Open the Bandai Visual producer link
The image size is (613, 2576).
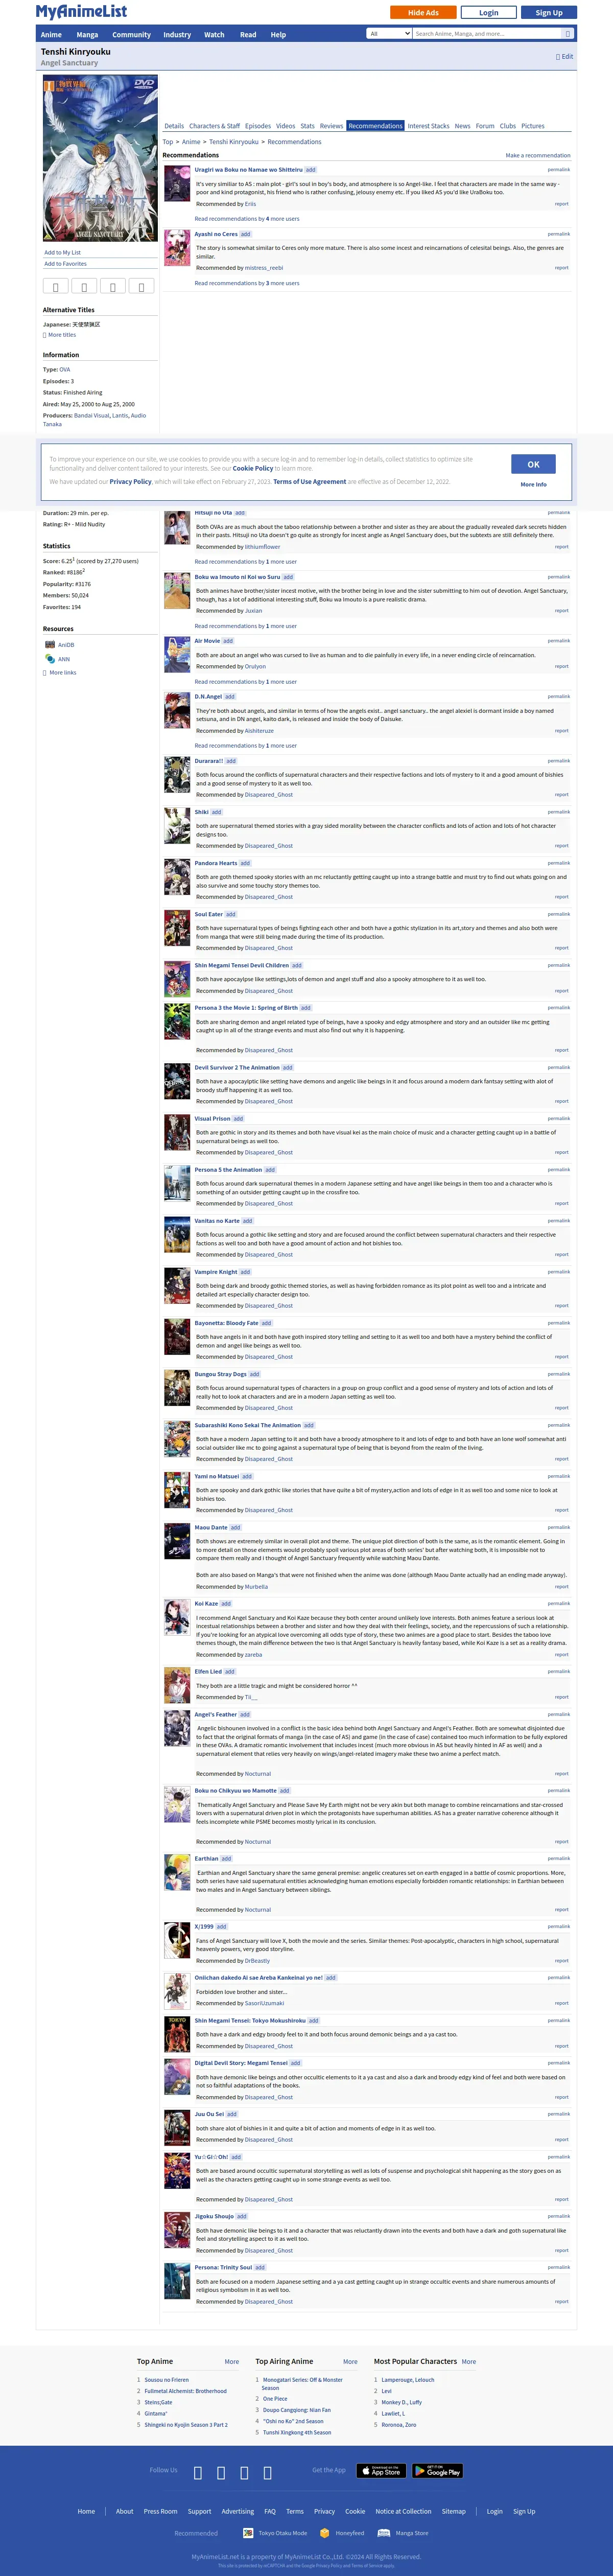[x=91, y=415]
